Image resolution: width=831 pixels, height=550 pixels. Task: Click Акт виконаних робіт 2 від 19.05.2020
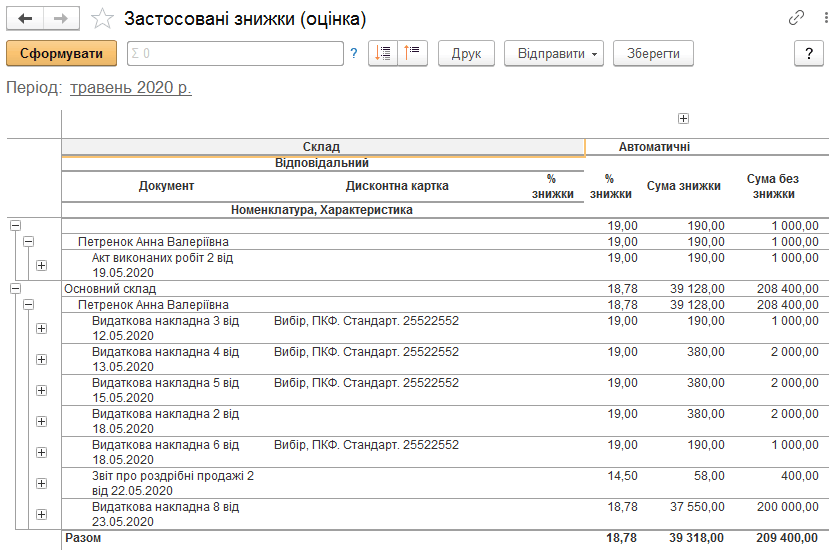point(162,265)
